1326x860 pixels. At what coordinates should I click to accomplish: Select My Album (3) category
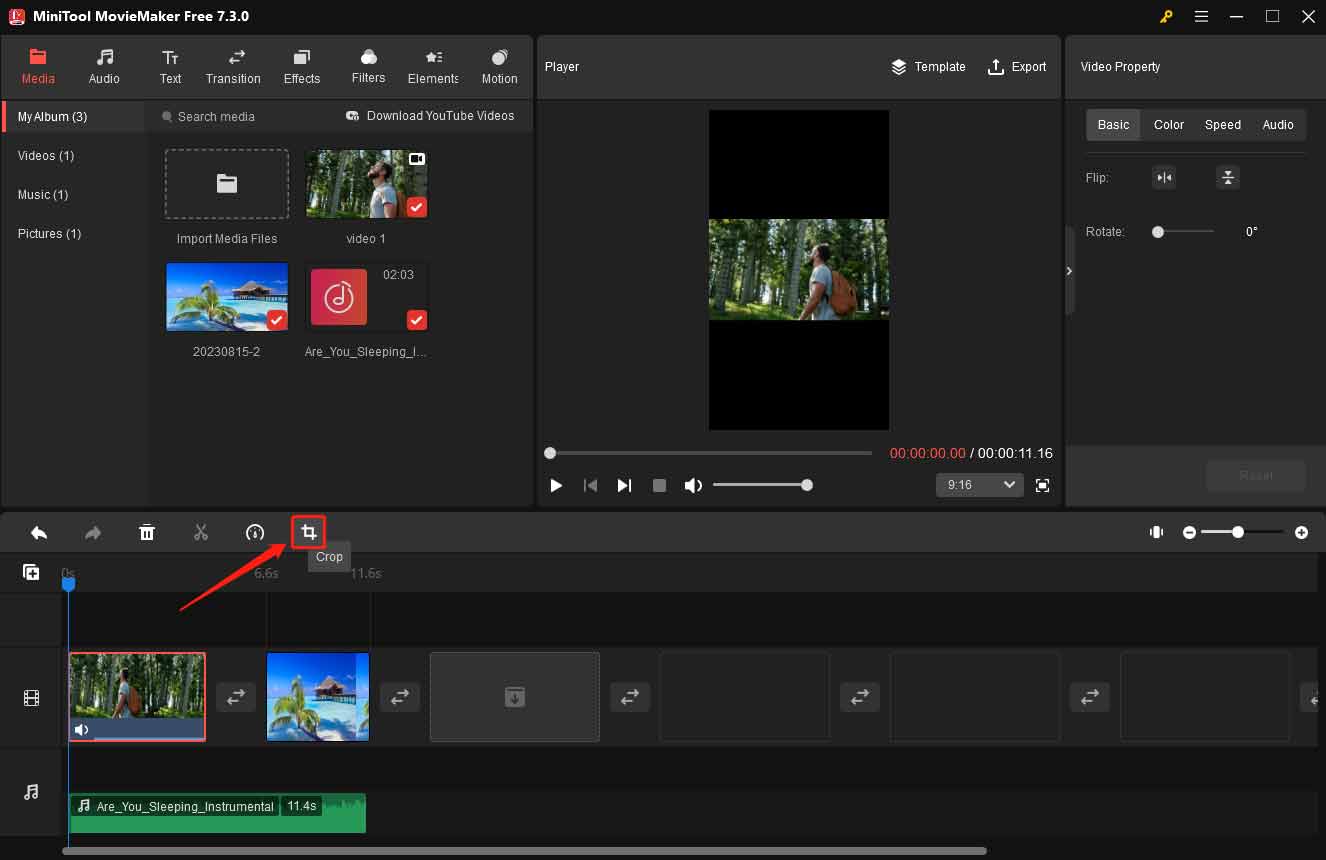pos(73,117)
